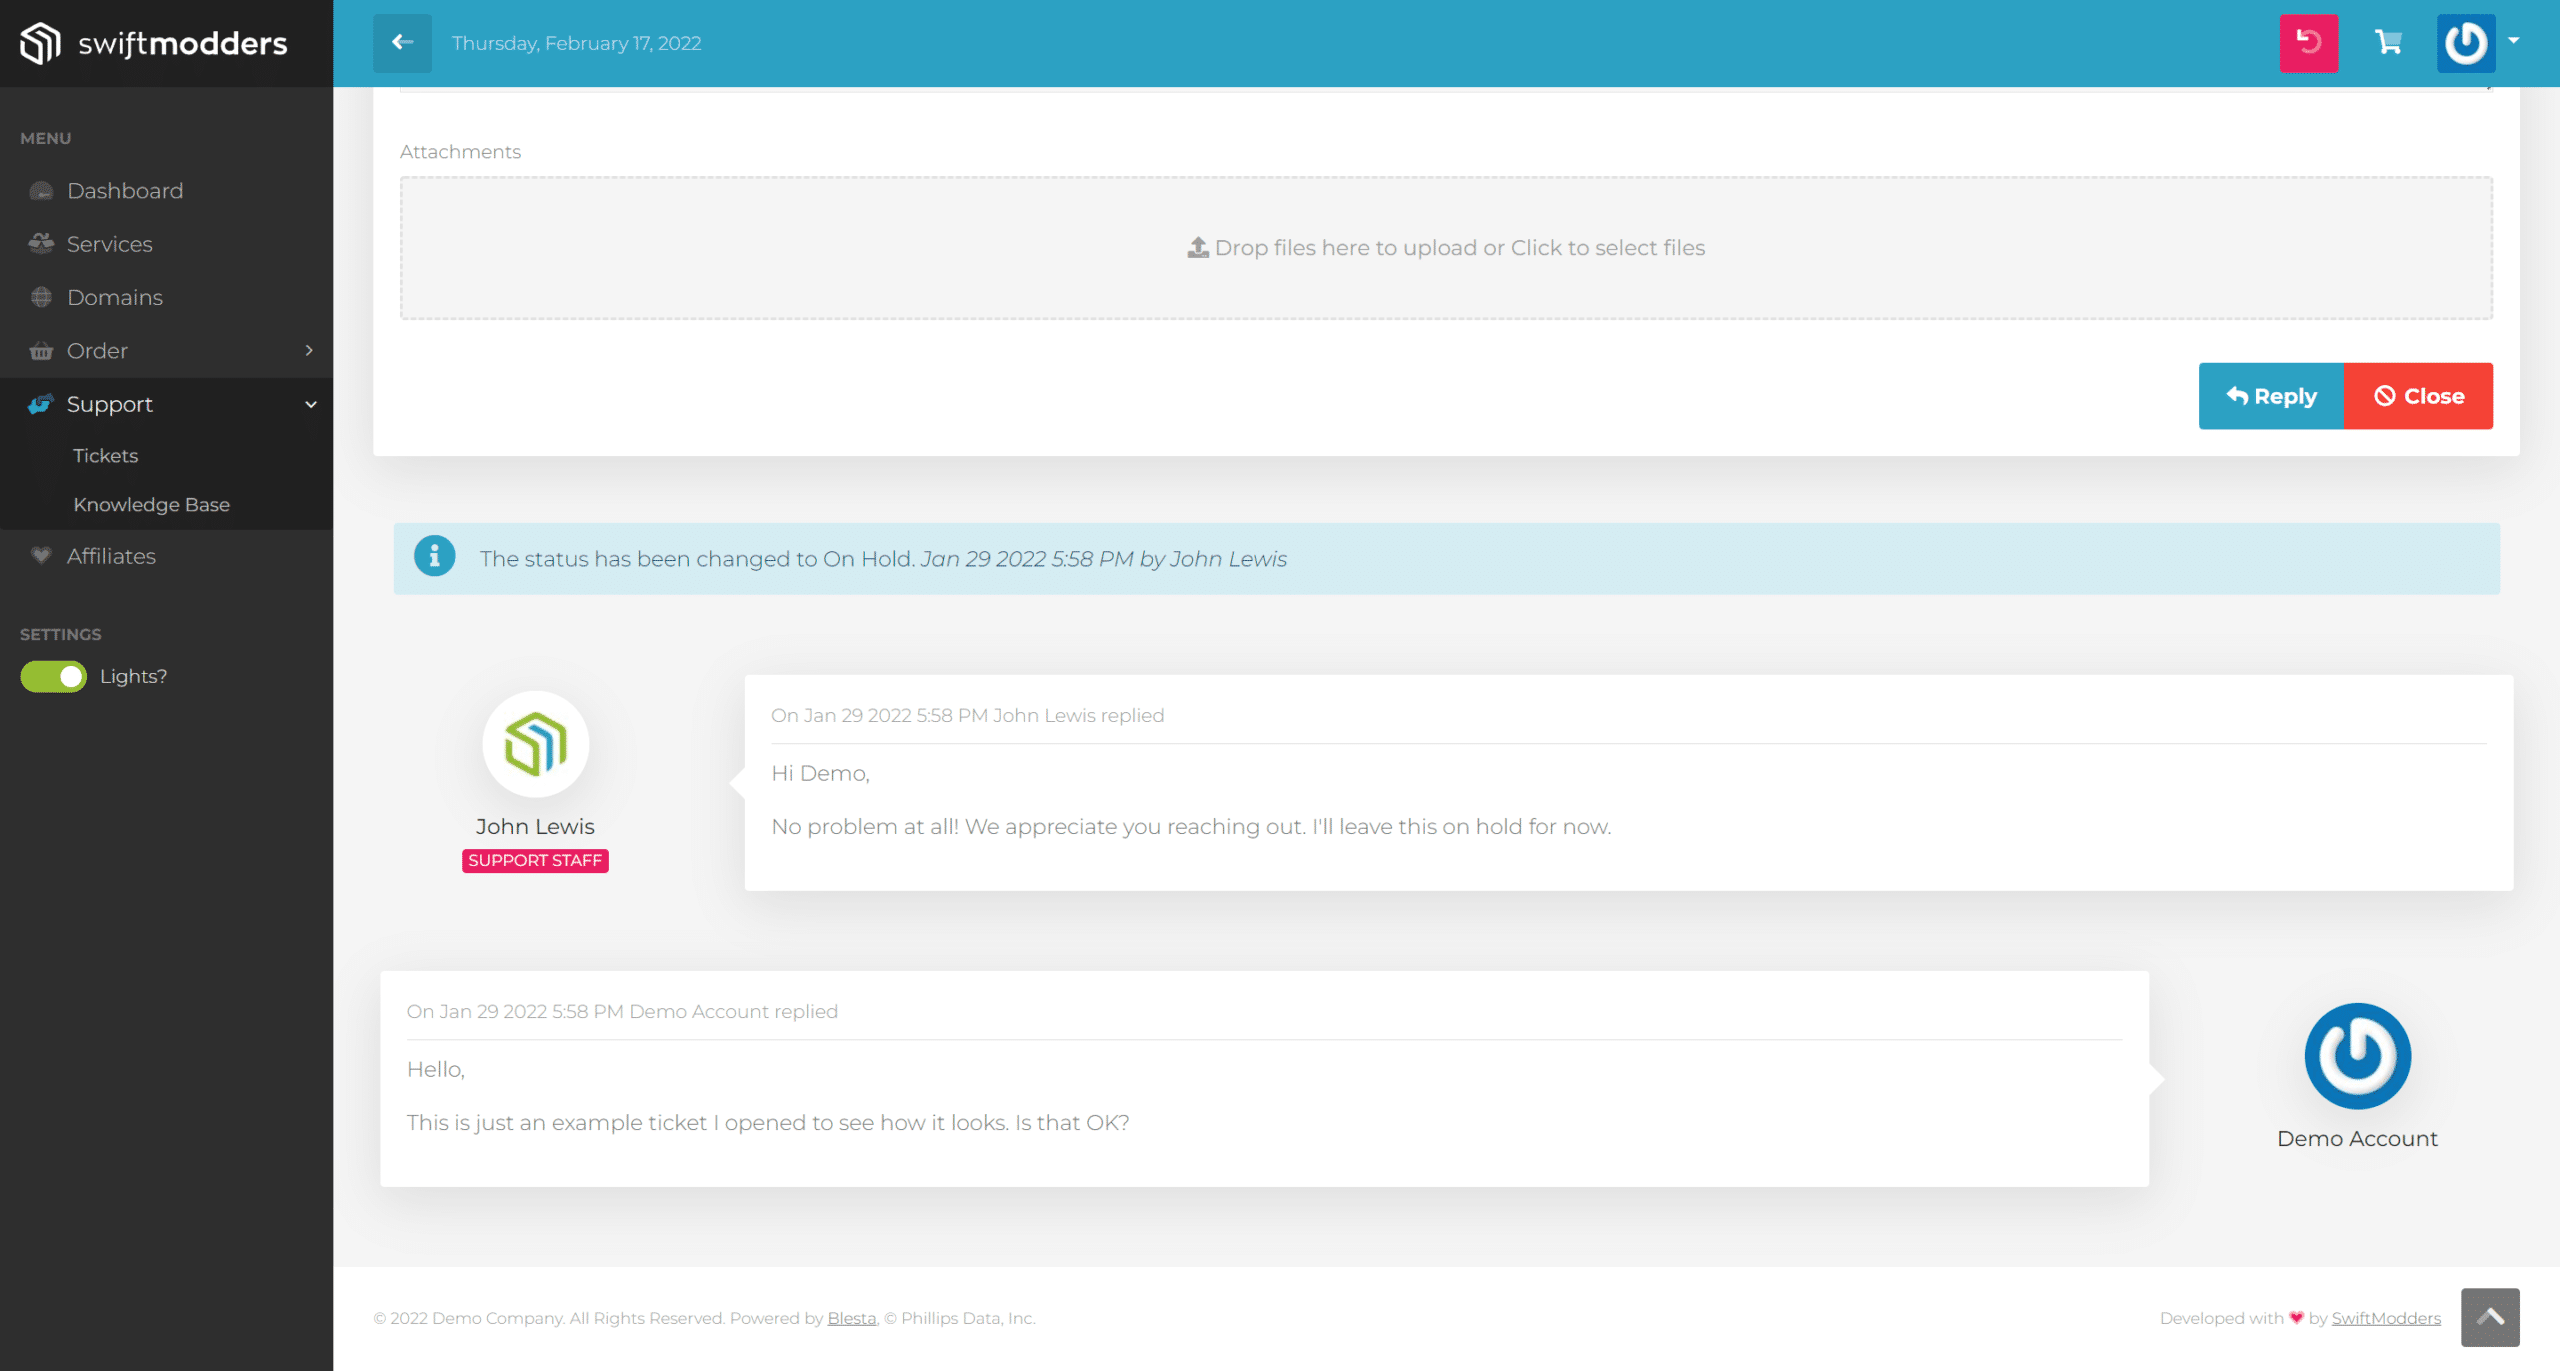Click the info icon in status alert
Image resolution: width=2560 pixels, height=1371 pixels.
[x=435, y=557]
